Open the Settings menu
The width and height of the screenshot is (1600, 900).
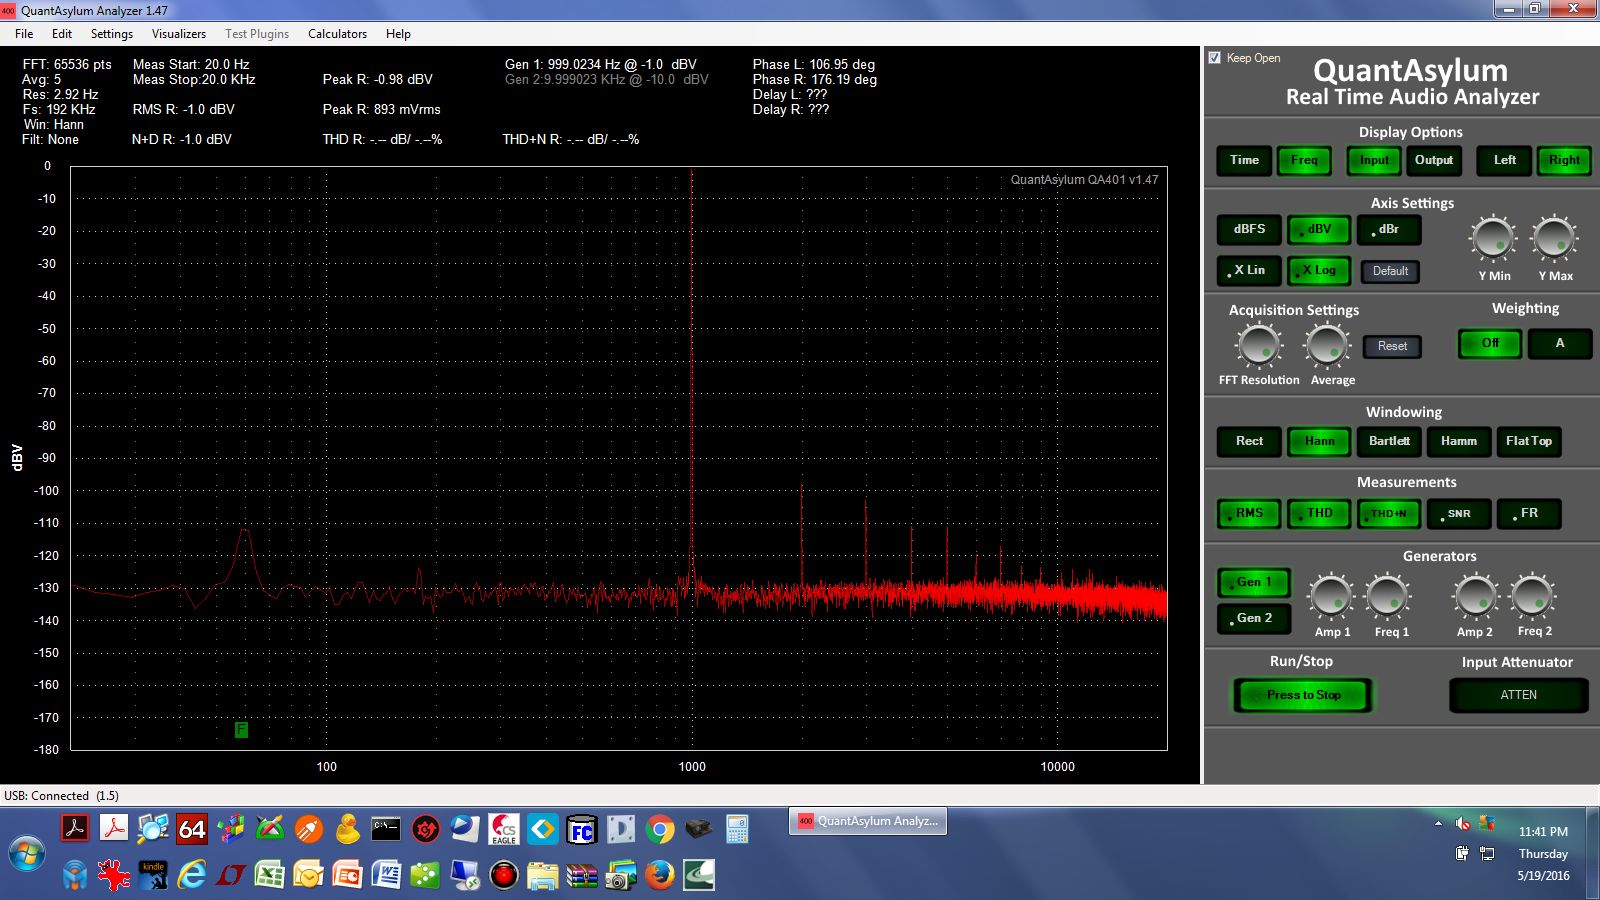[x=112, y=33]
